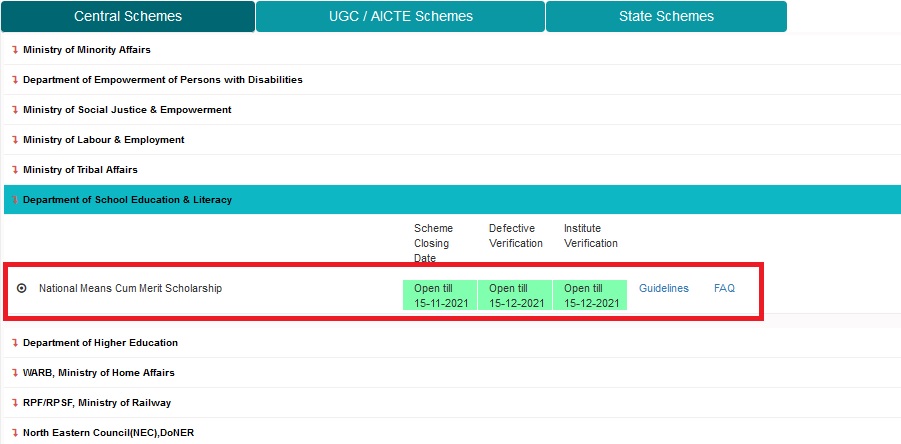
Task: Click Institute Verification 'Open till 15-12-2021' cell
Action: (590, 295)
